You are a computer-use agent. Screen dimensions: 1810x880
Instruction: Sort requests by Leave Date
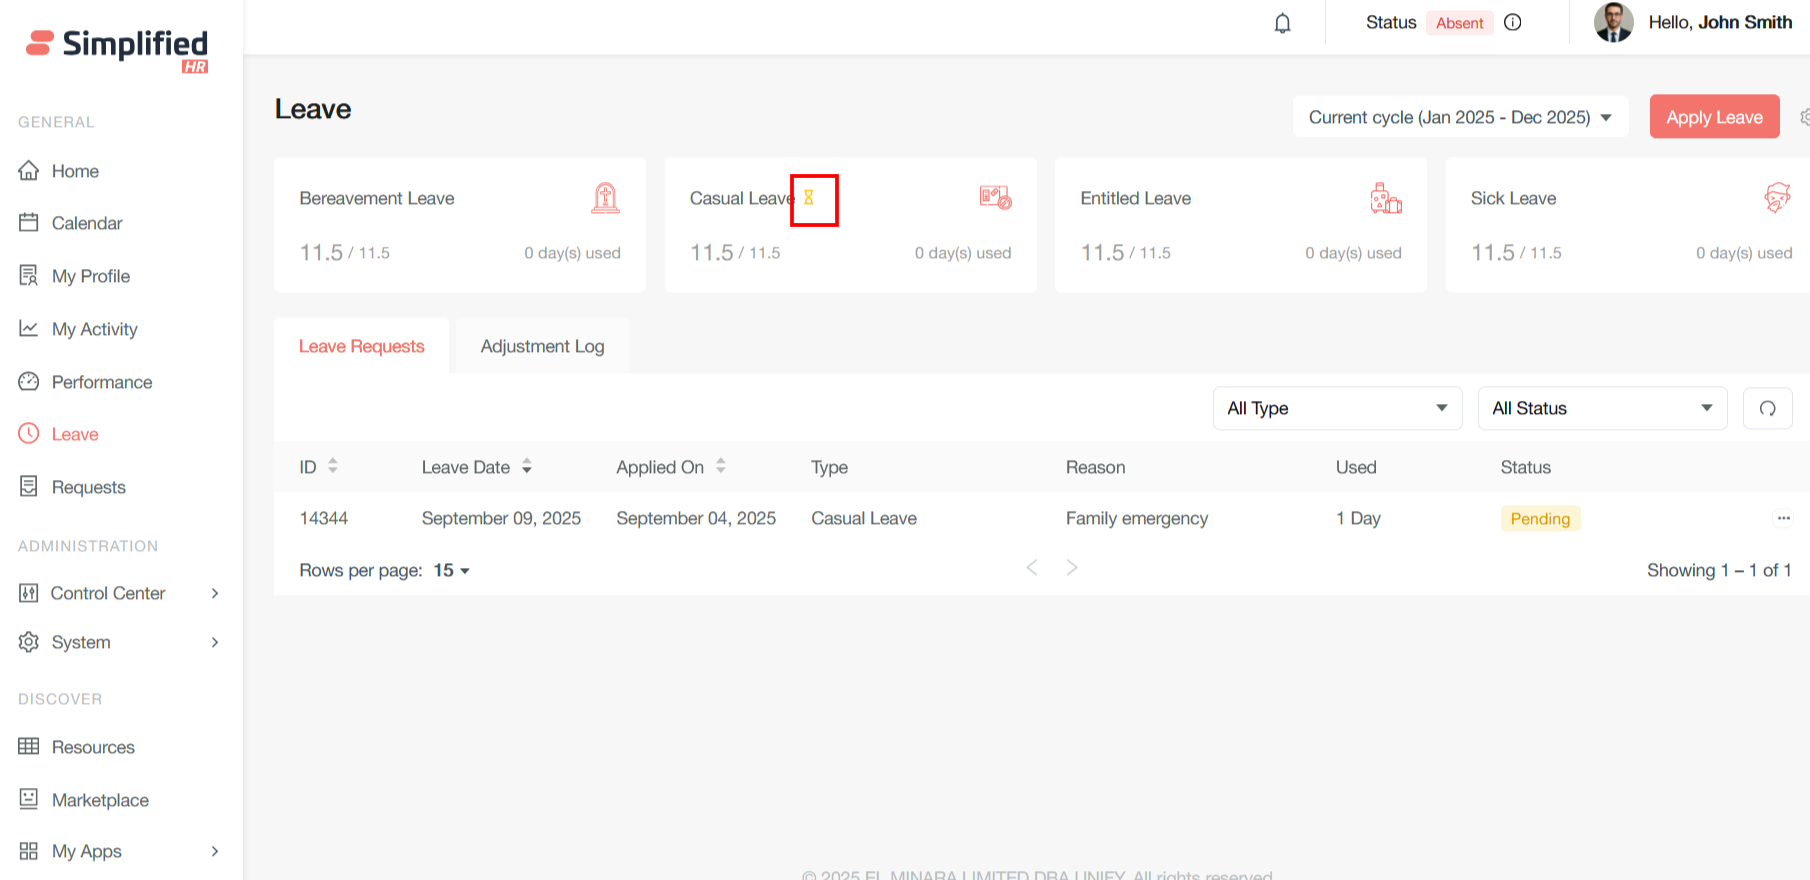[x=526, y=466]
